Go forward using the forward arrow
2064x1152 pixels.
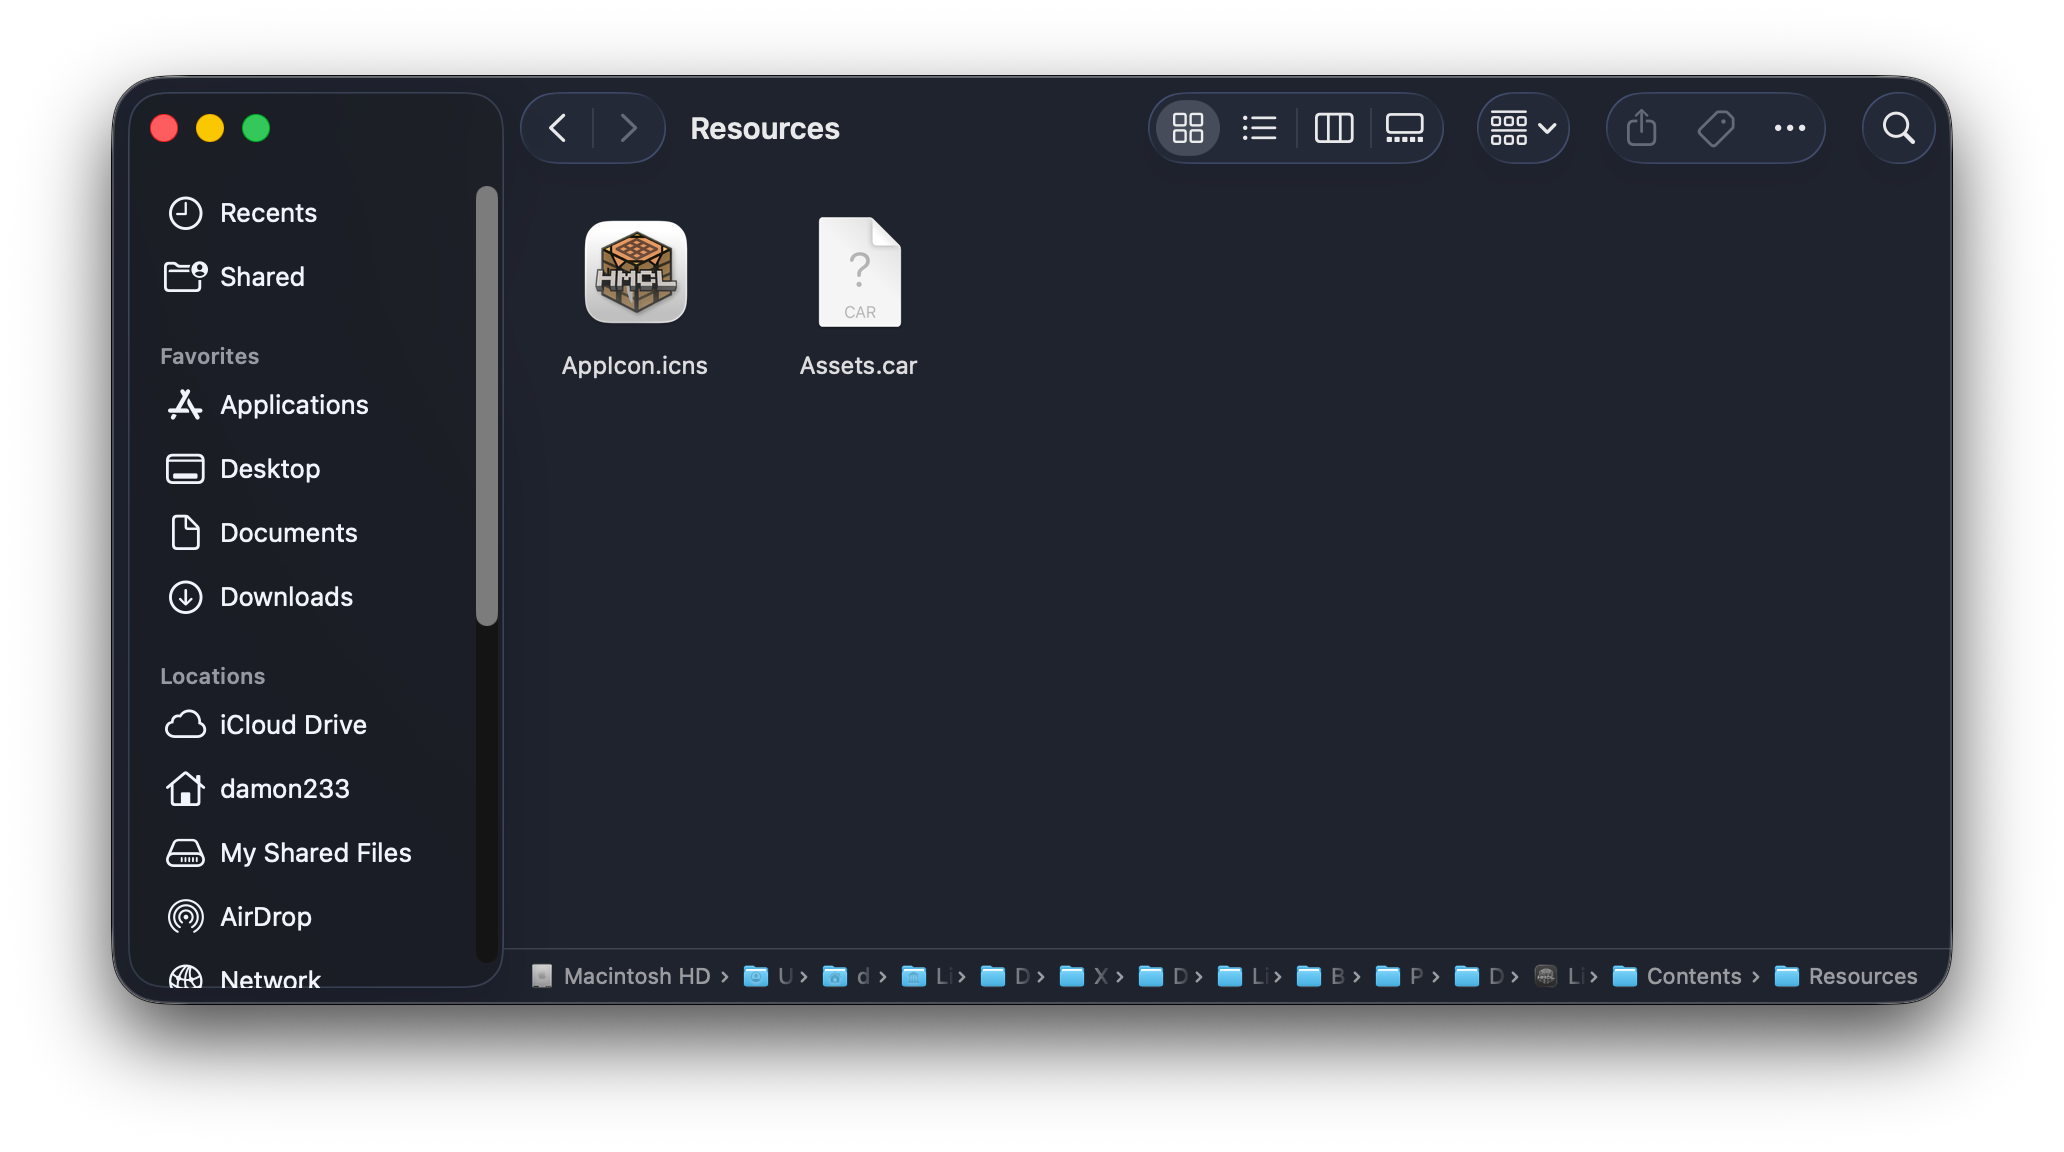[x=628, y=128]
